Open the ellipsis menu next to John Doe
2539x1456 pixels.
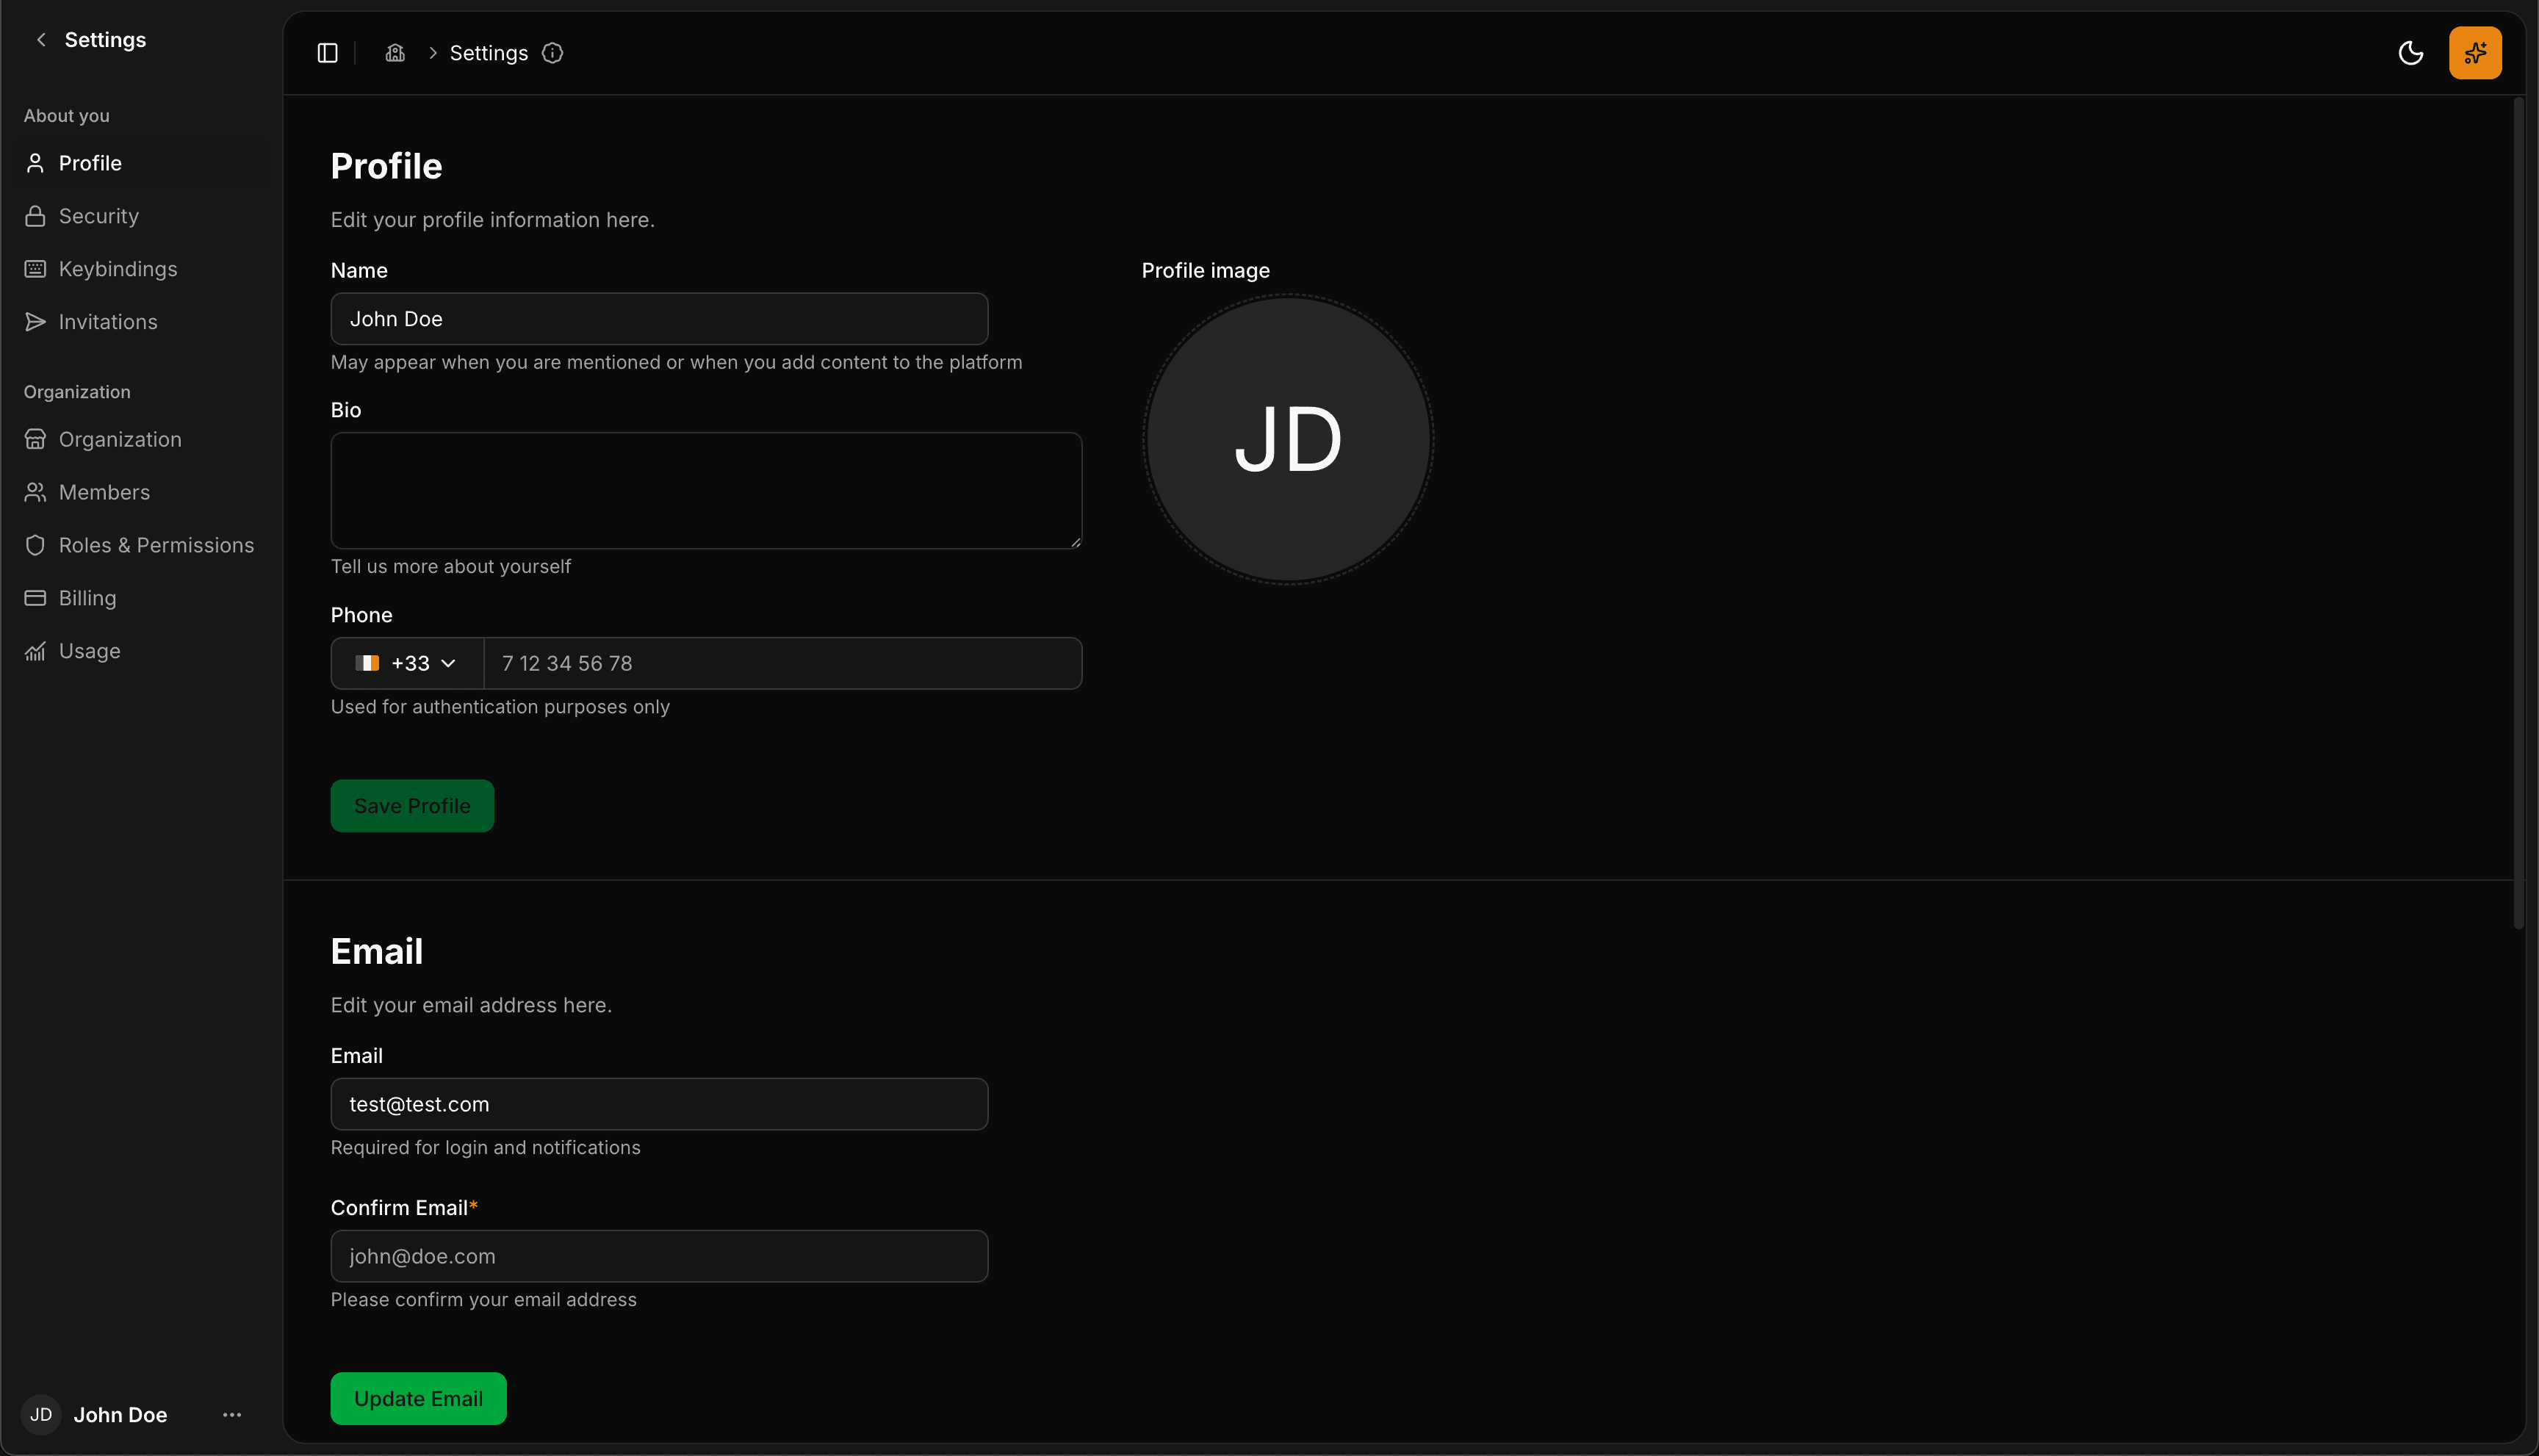tap(231, 1414)
